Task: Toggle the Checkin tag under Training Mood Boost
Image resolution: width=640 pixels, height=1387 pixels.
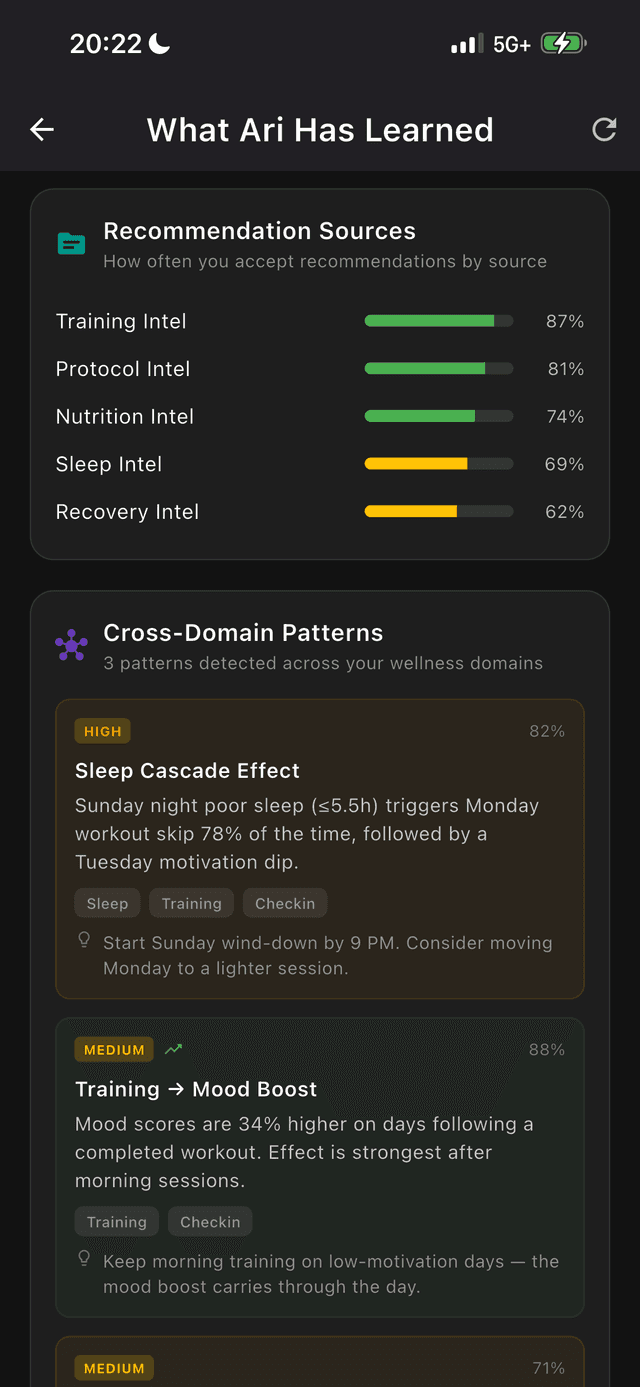Action: pos(210,1221)
